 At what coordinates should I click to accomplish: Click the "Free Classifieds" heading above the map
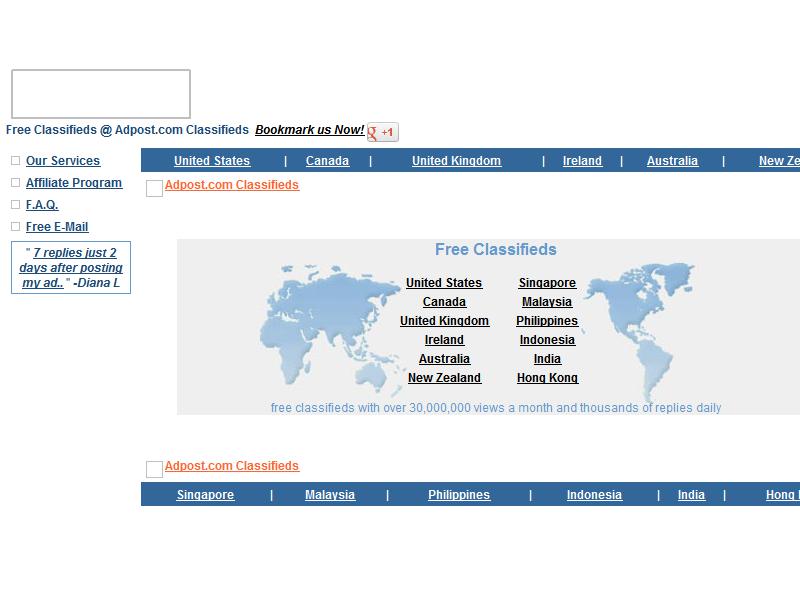[x=496, y=249]
